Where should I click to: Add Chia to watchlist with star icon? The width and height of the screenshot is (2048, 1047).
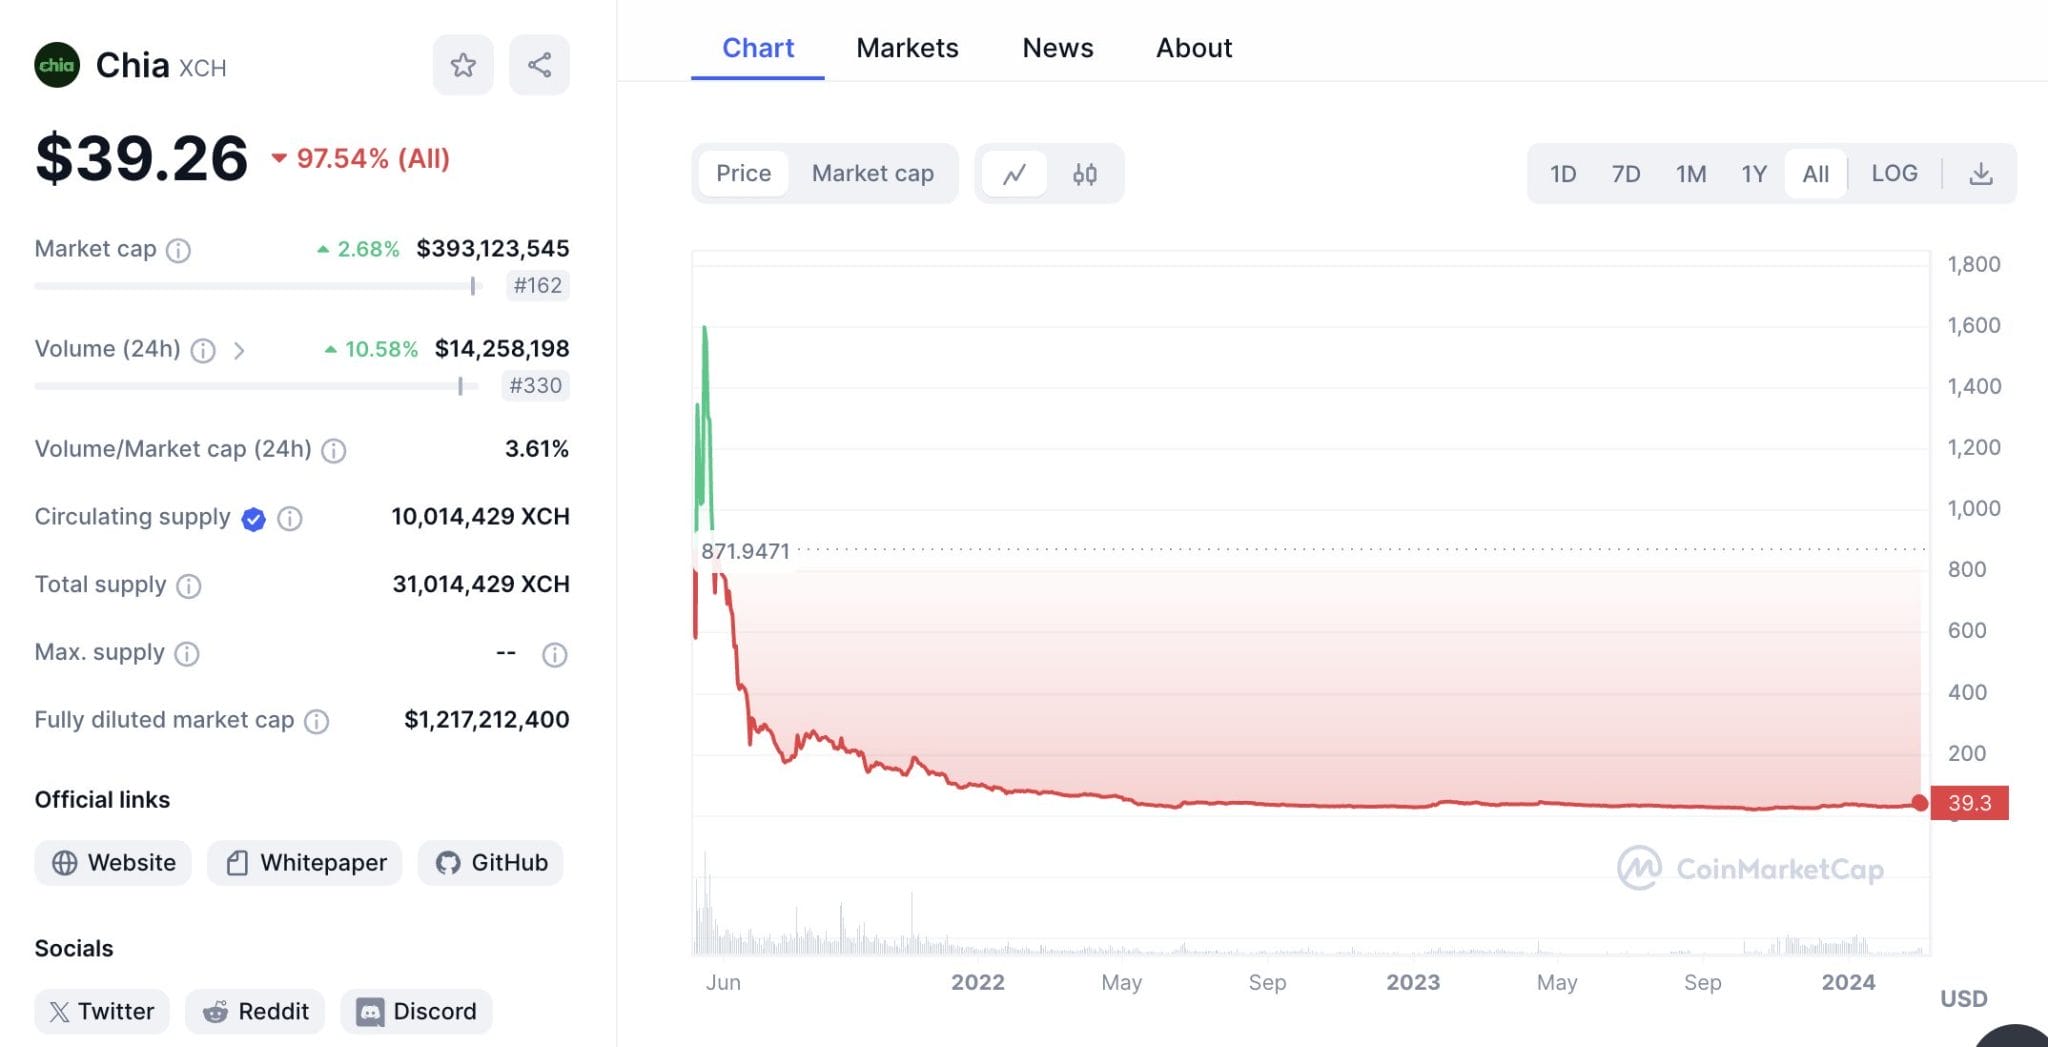point(462,66)
